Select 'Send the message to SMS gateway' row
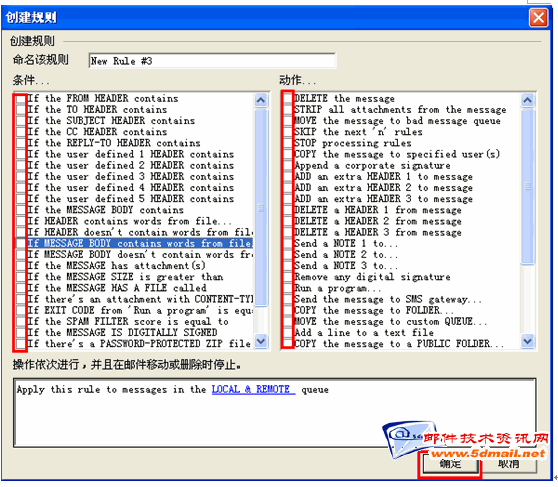 pyautogui.click(x=388, y=299)
